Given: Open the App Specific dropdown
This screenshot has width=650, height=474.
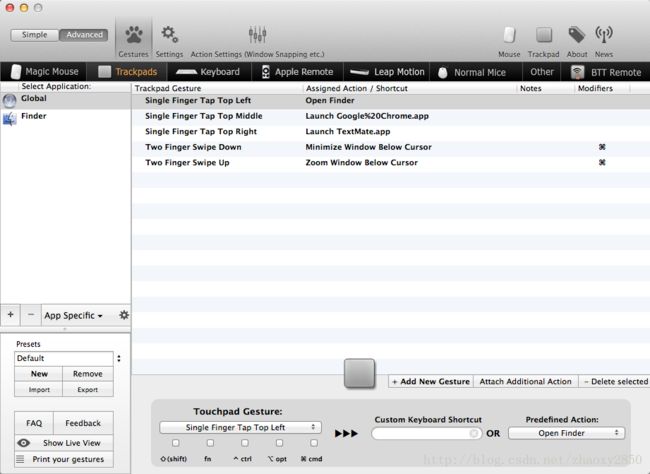Looking at the screenshot, I should tap(73, 316).
